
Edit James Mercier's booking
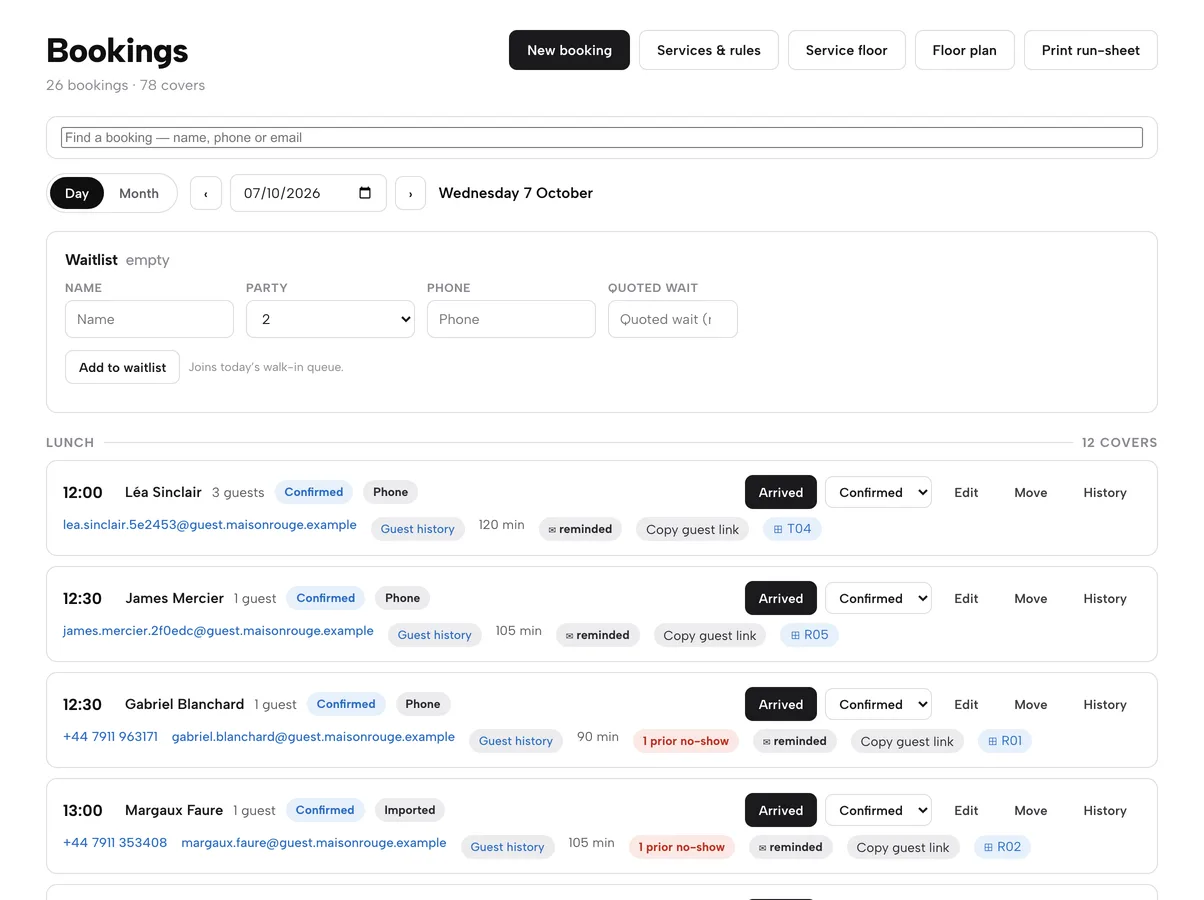966,598
